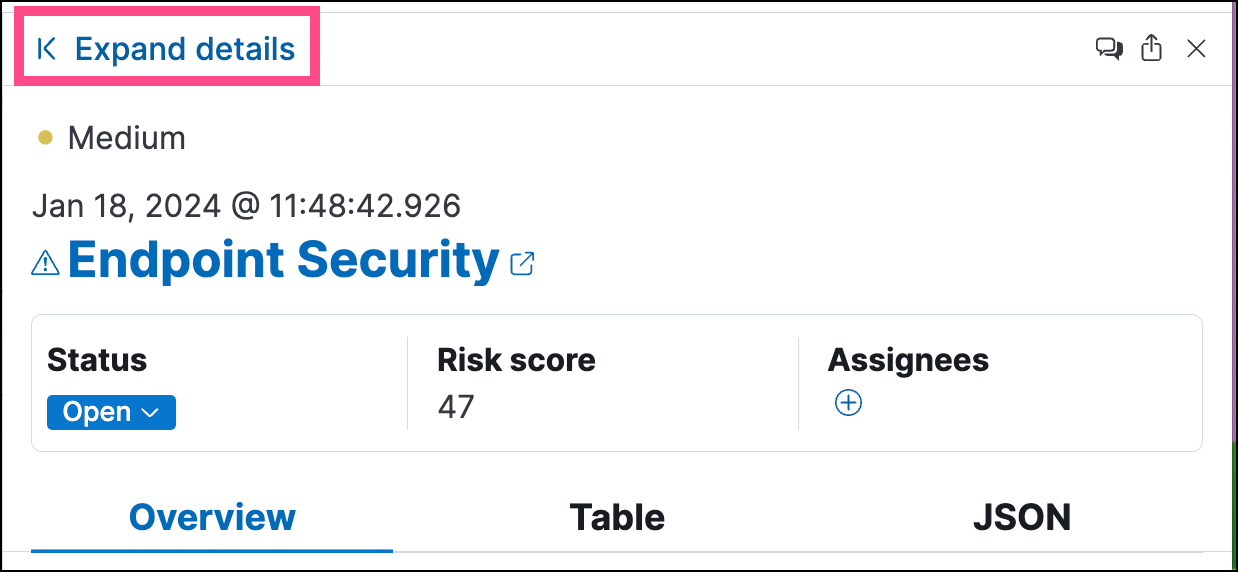Close the alert details flyout
1238x572 pixels.
pos(1196,49)
